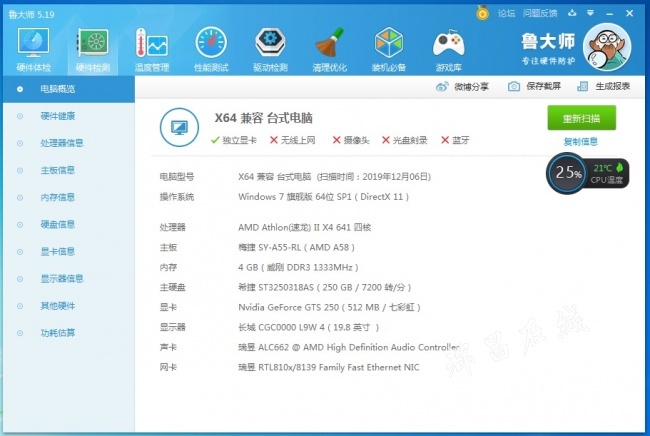Viewport: 650px width, 436px height.
Task: Click the 蓝牙 status indicator
Action: point(455,140)
